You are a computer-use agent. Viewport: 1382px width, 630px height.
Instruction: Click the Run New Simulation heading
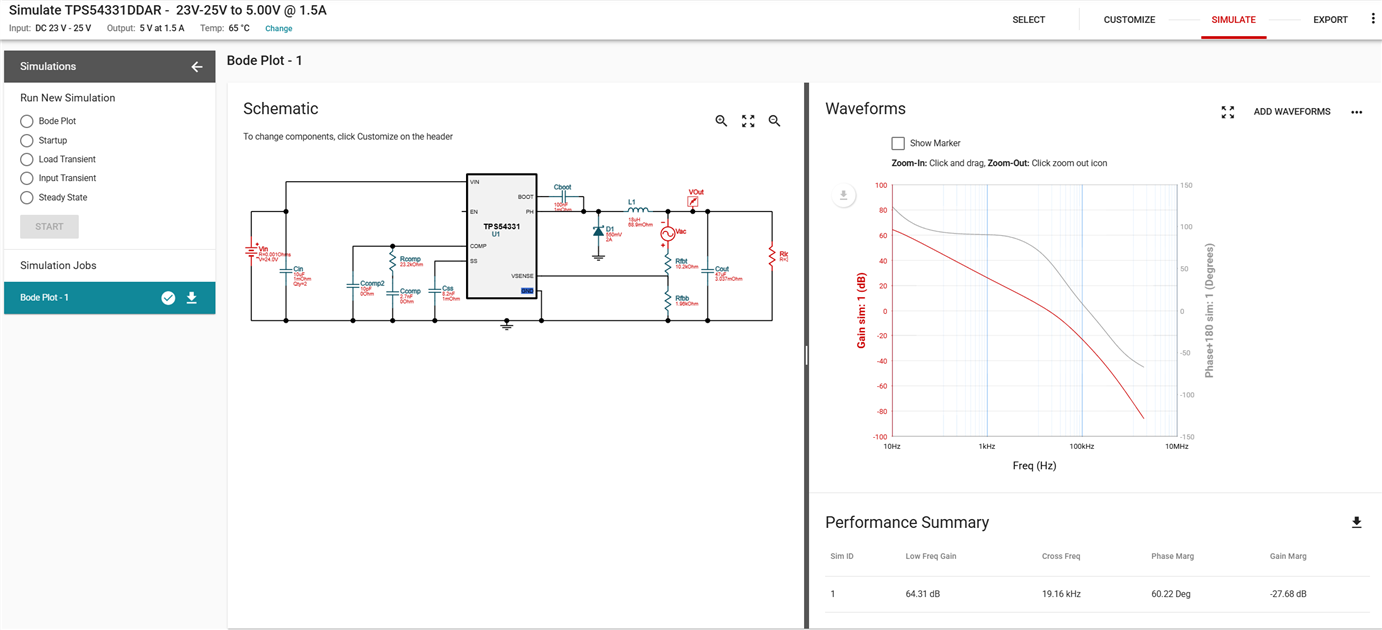click(x=67, y=98)
